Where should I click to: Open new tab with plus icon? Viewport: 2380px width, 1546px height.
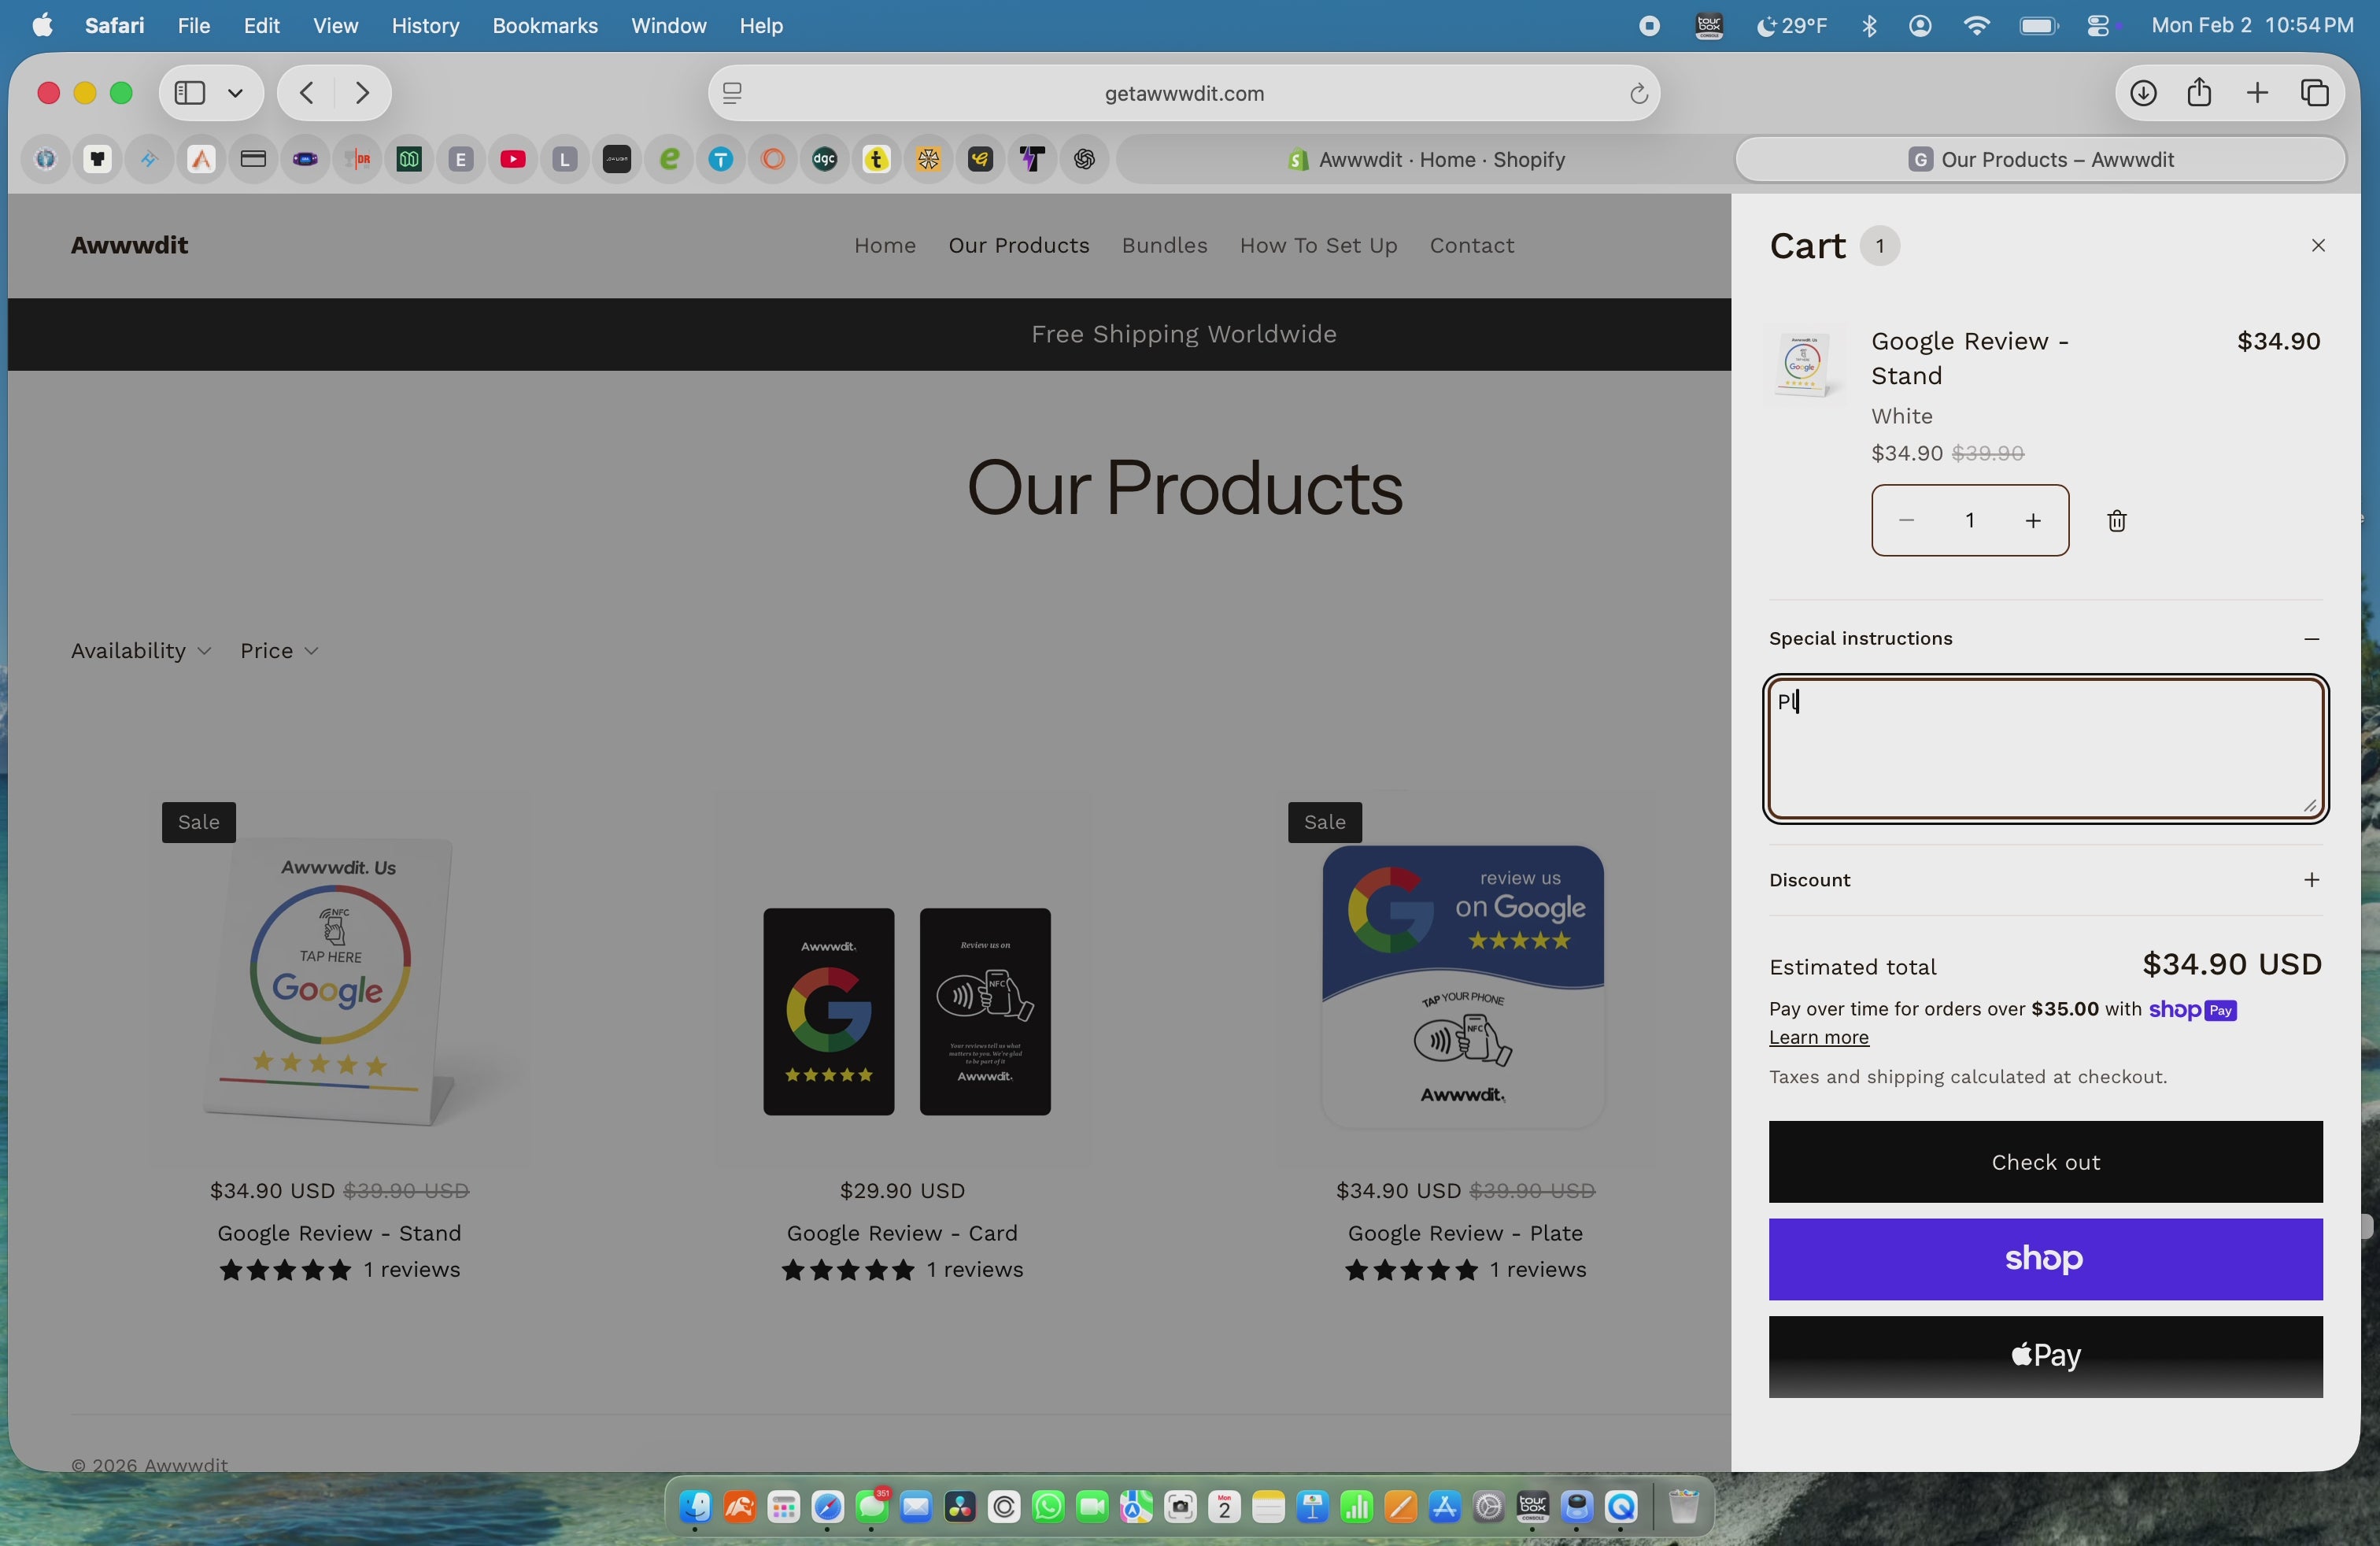[2257, 93]
